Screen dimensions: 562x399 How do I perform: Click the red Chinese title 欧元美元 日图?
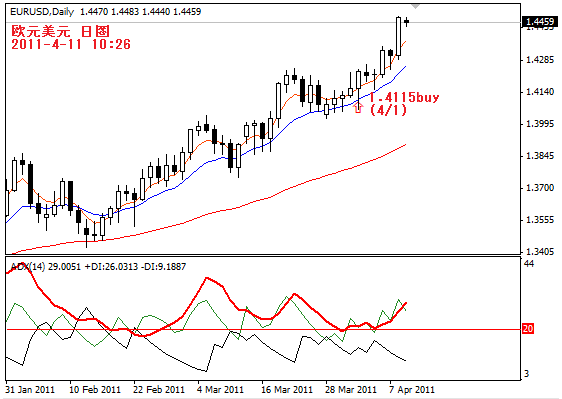[60, 31]
